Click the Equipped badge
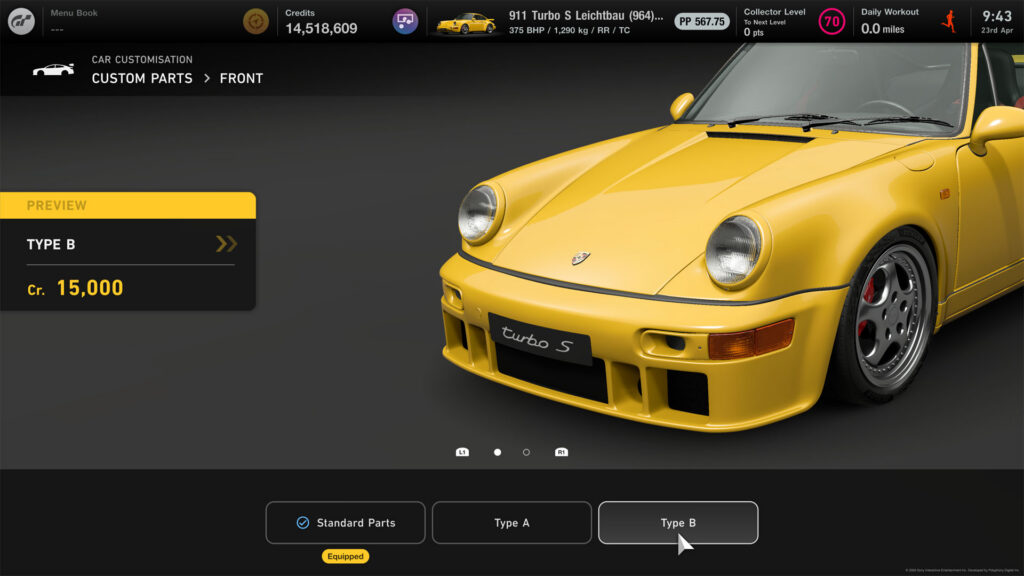Image resolution: width=1024 pixels, height=576 pixels. pyautogui.click(x=345, y=556)
